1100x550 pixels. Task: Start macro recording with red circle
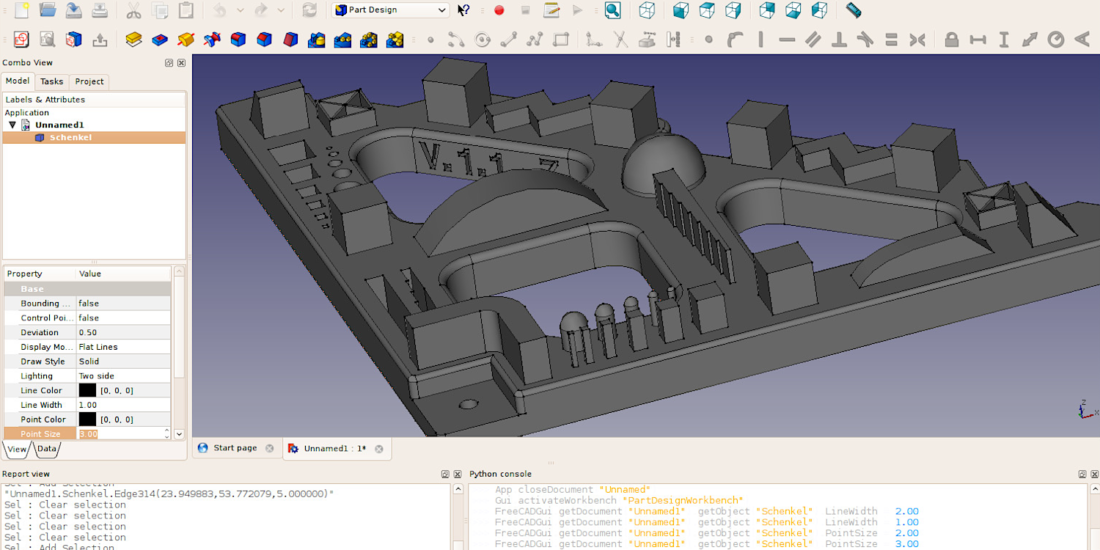[499, 10]
